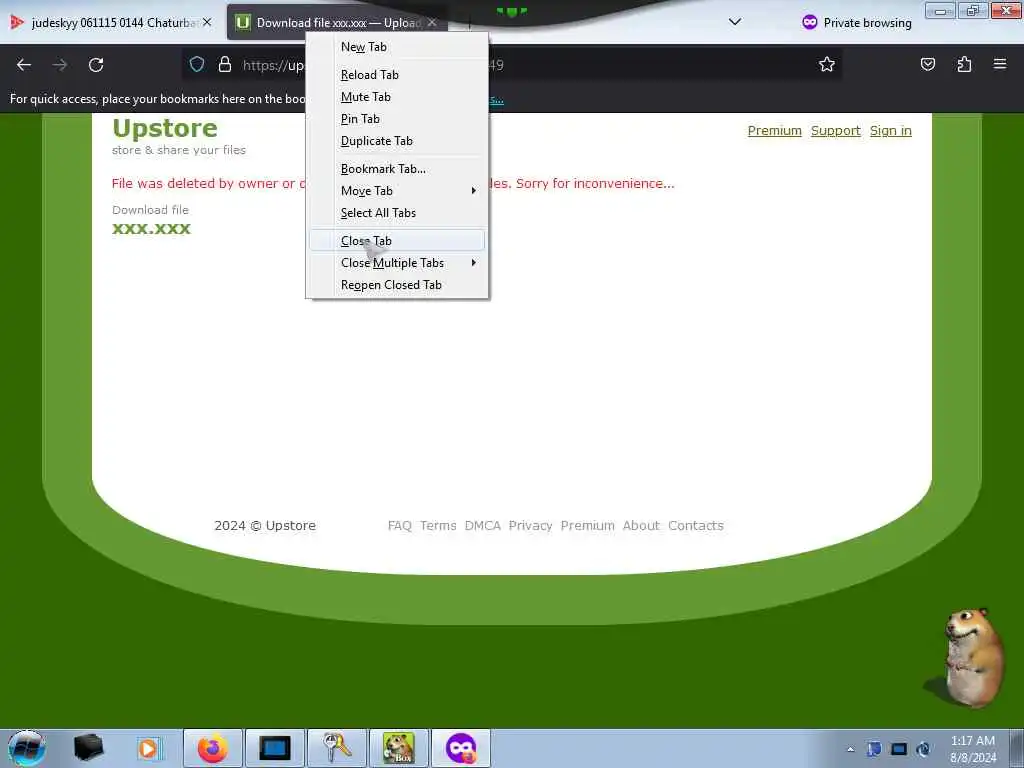Open the Premium link in the header
This screenshot has width=1024, height=768.
click(775, 131)
